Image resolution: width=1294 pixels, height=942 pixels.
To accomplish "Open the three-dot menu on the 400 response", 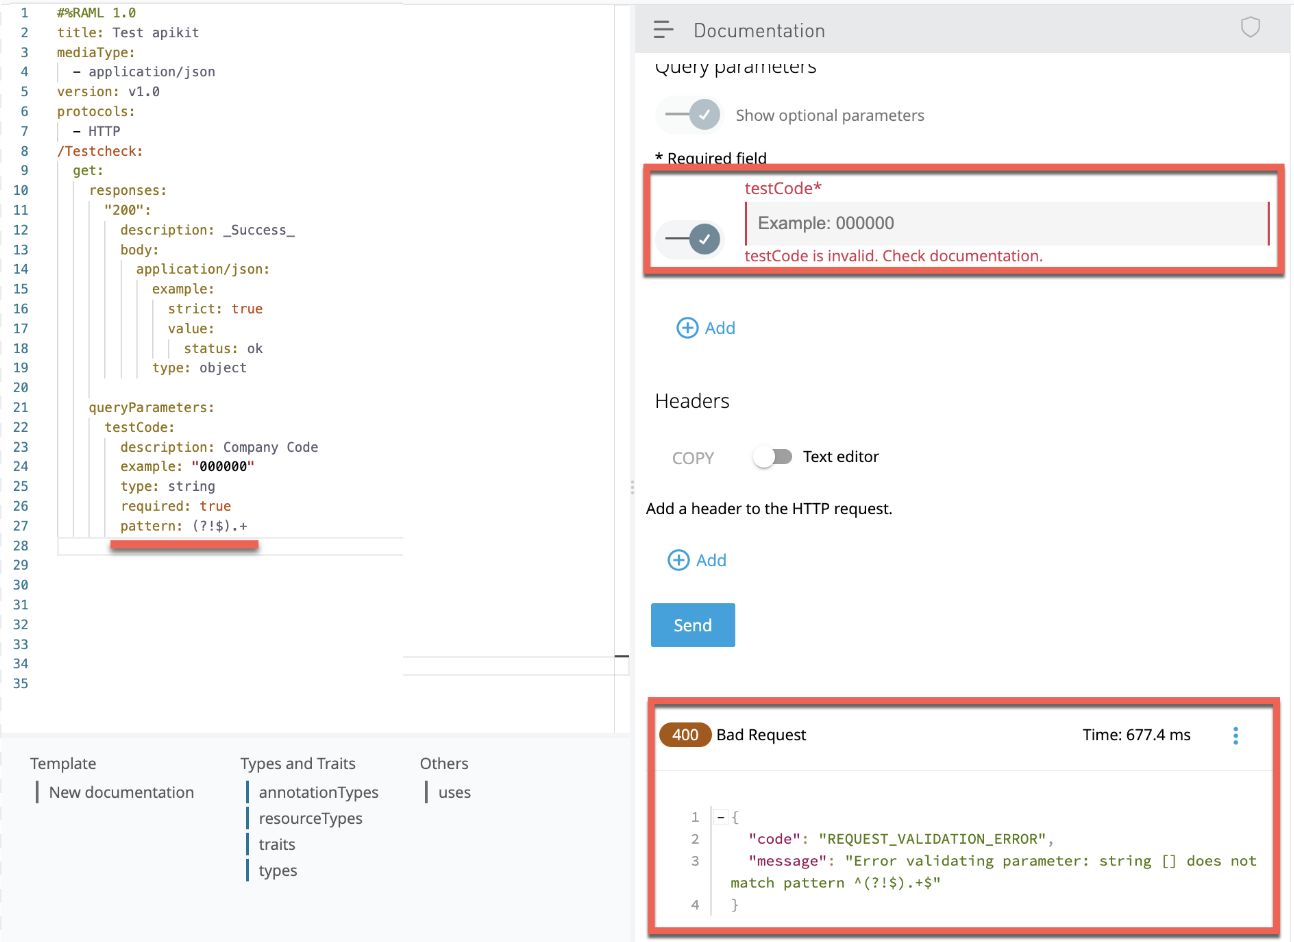I will click(x=1236, y=735).
